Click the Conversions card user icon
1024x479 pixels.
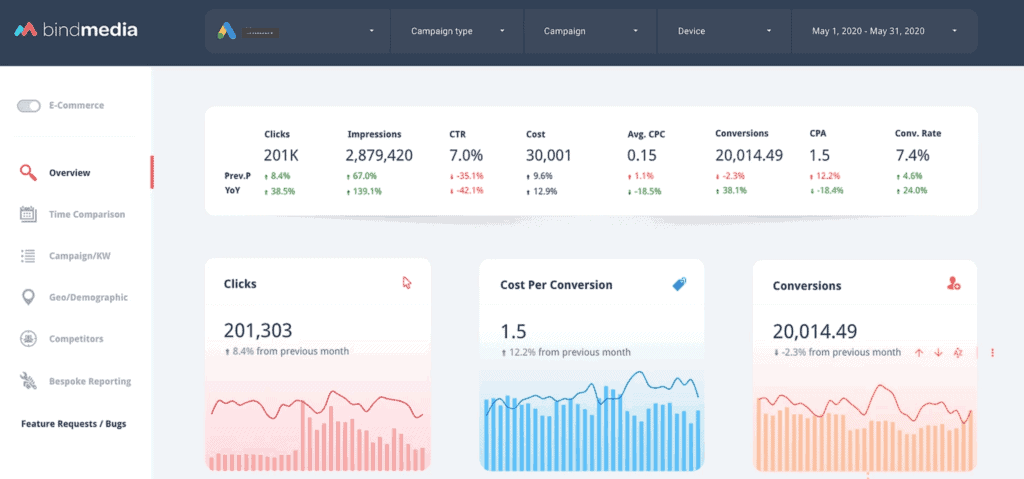[953, 284]
